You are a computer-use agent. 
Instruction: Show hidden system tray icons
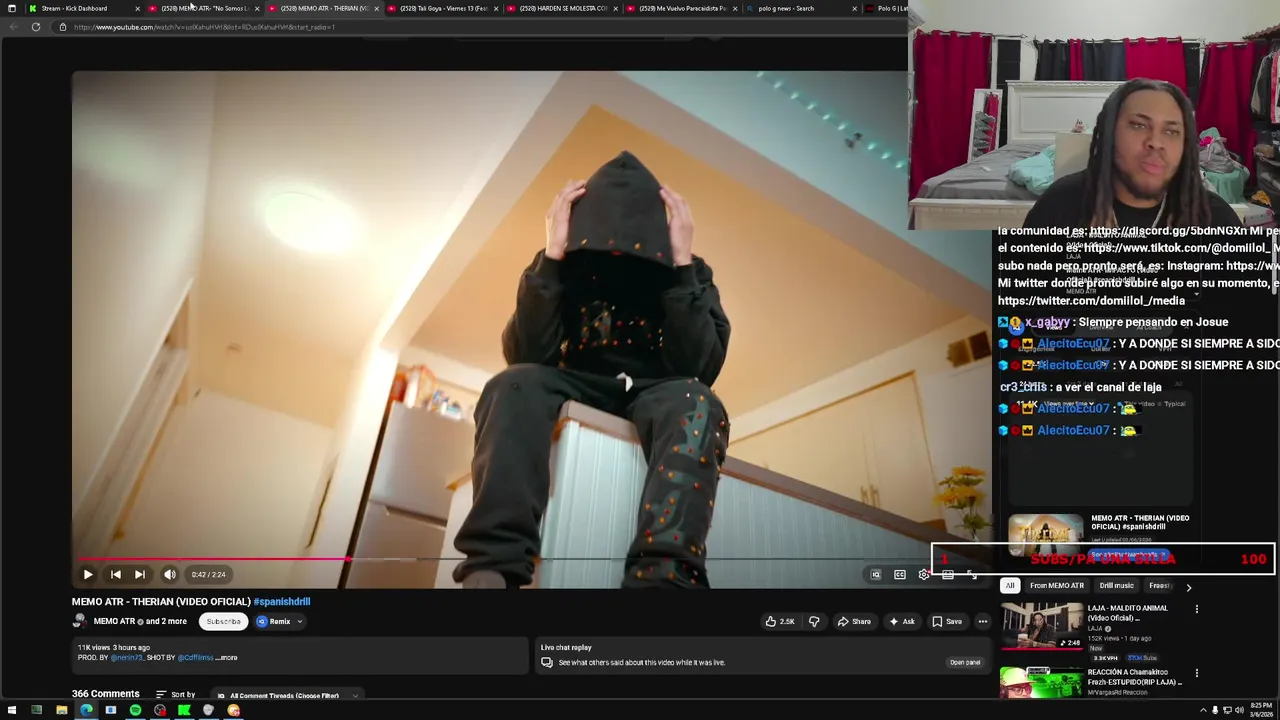click(1203, 710)
